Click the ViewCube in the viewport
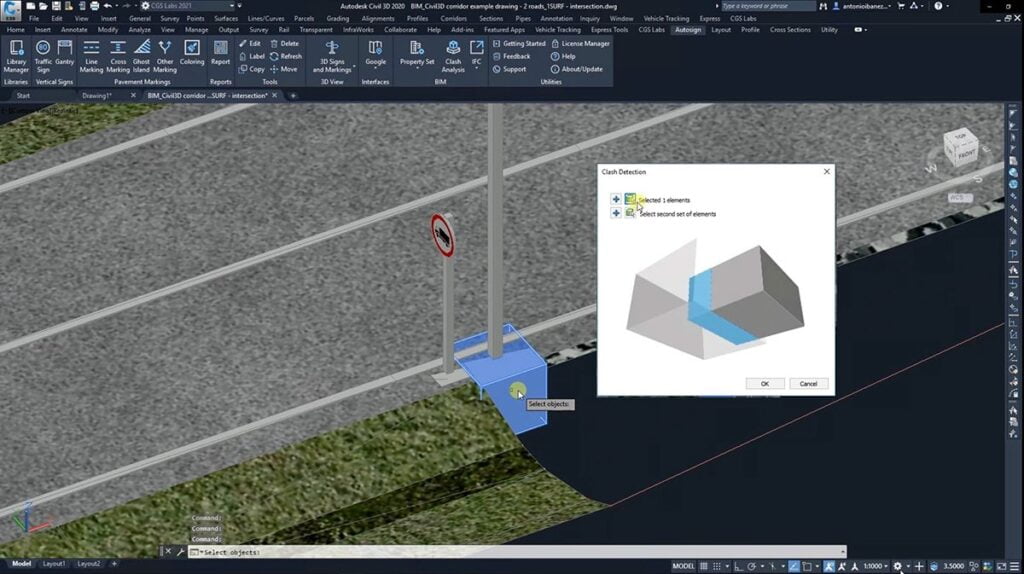Image resolution: width=1024 pixels, height=574 pixels. [960, 150]
